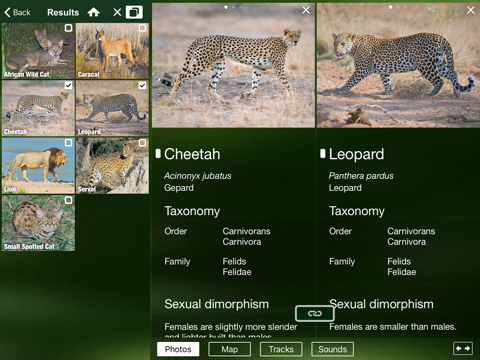Click Cheetah's Sexual dimorphism heading
480x360 pixels.
coord(216,304)
